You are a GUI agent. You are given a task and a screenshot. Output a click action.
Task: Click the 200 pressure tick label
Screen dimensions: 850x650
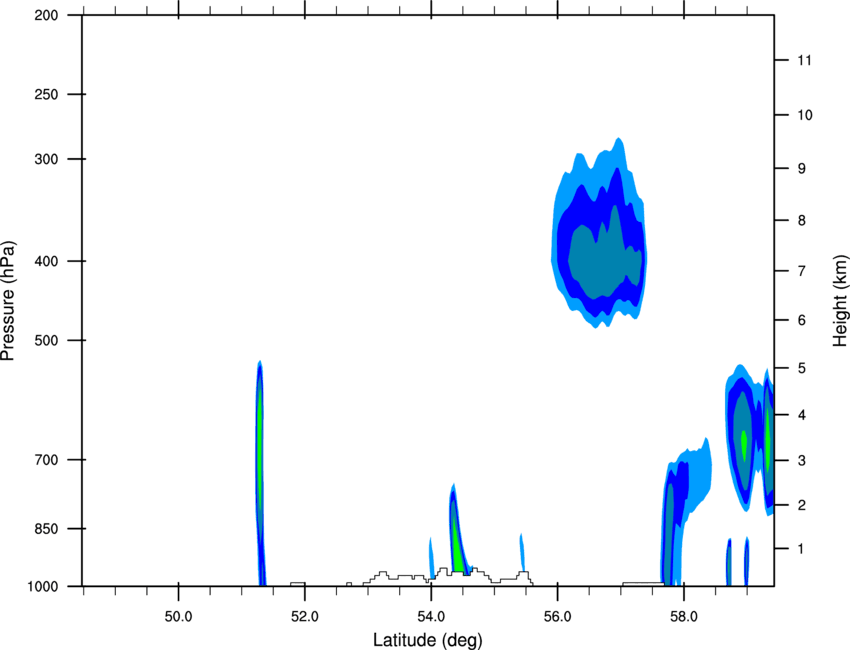[x=46, y=15]
